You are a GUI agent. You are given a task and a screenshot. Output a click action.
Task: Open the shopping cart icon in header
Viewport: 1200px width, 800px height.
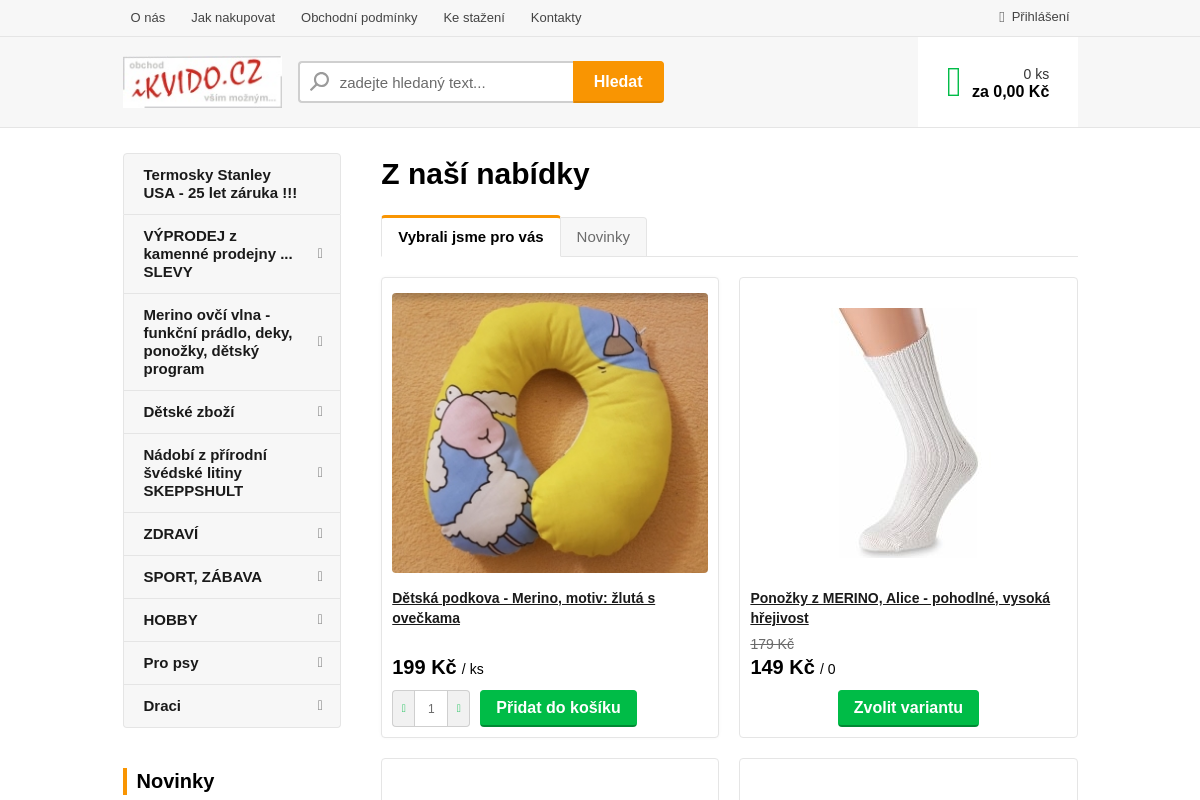[x=952, y=81]
